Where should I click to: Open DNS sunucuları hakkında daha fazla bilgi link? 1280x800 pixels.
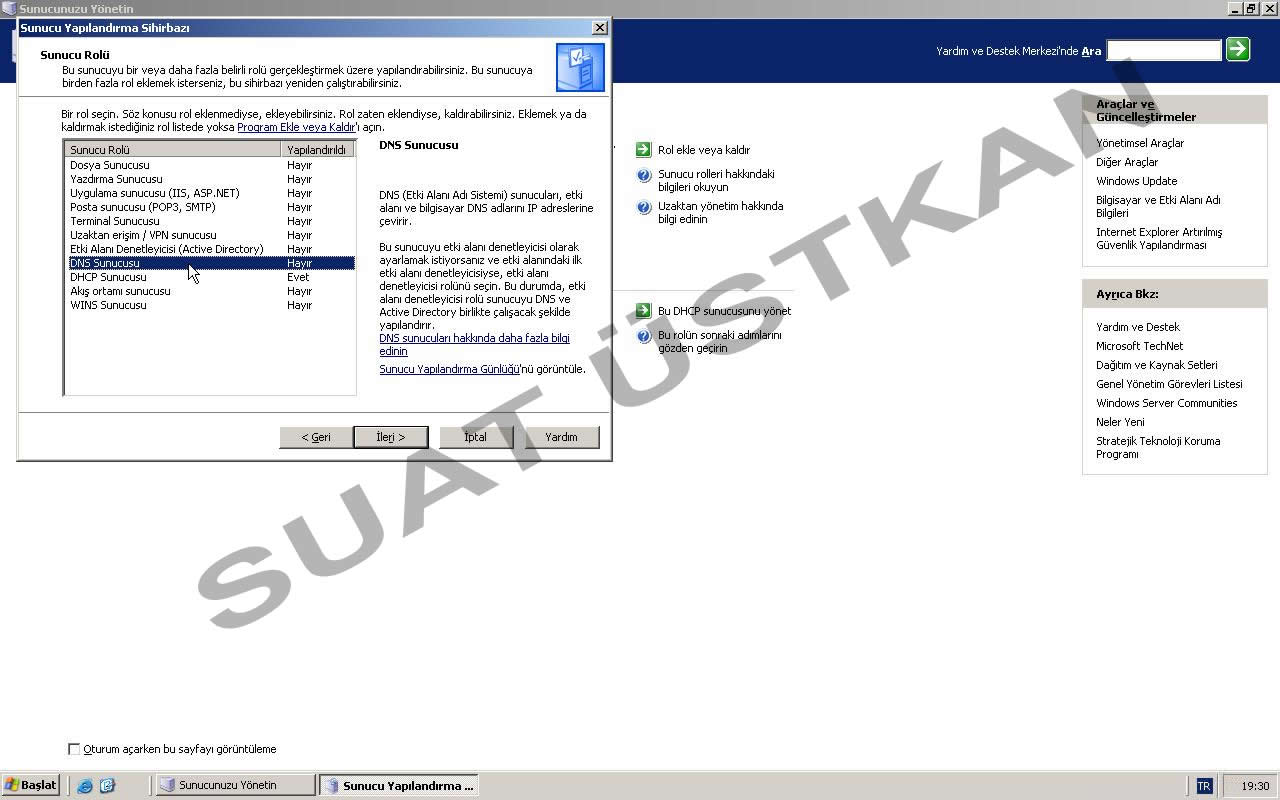point(474,345)
